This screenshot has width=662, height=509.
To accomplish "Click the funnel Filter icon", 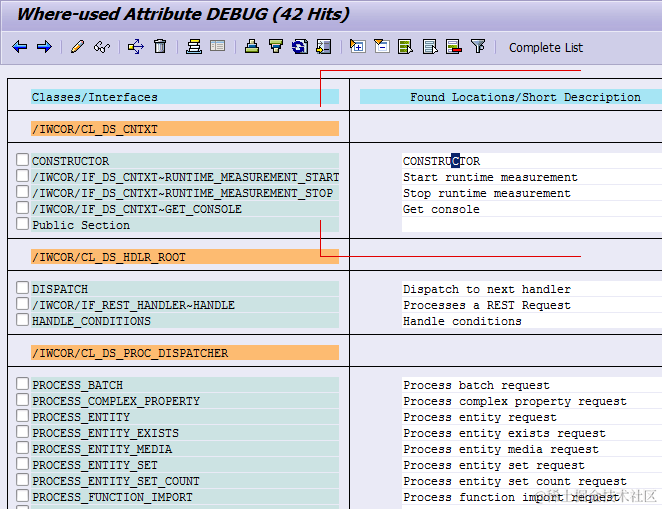I will click(478, 46).
